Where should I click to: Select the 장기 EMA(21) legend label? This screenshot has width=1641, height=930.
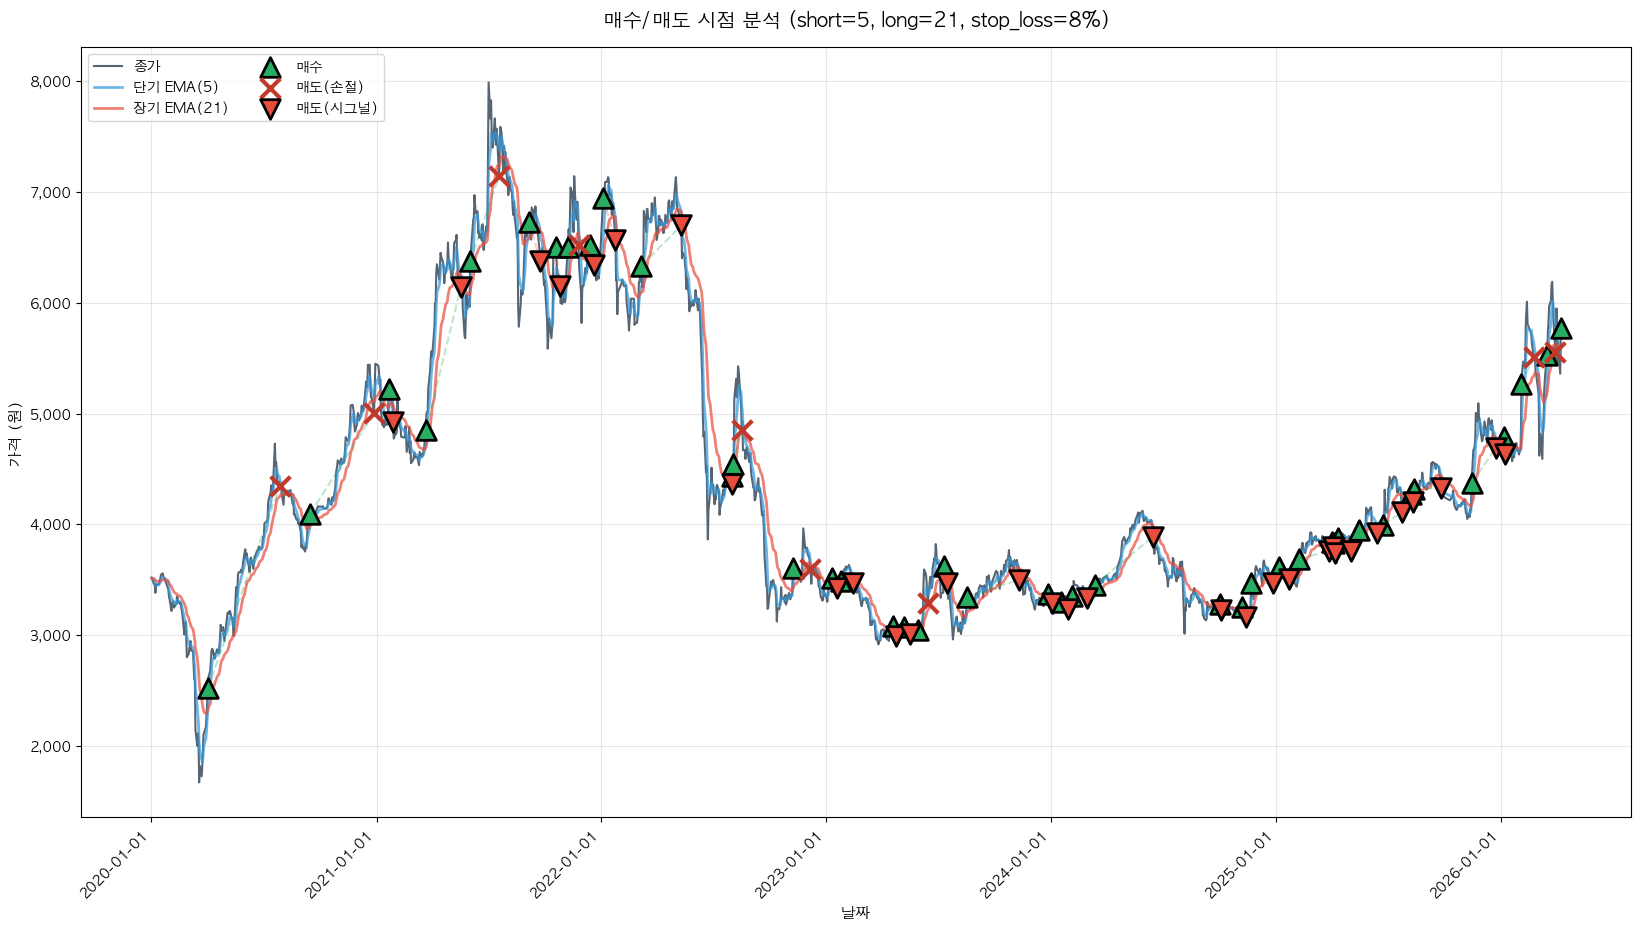point(180,108)
